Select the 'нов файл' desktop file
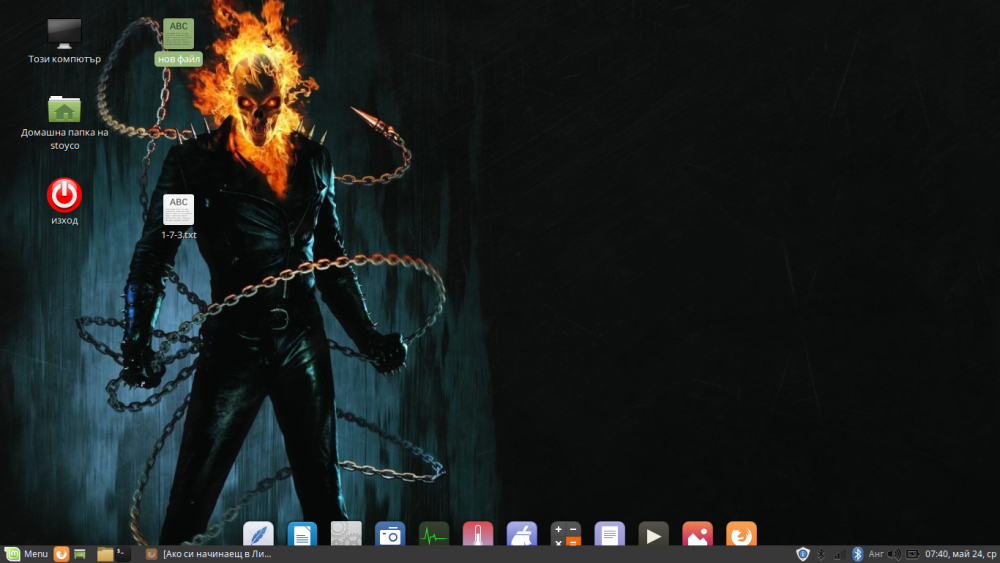Screen dimensions: 1000x563 tap(179, 41)
